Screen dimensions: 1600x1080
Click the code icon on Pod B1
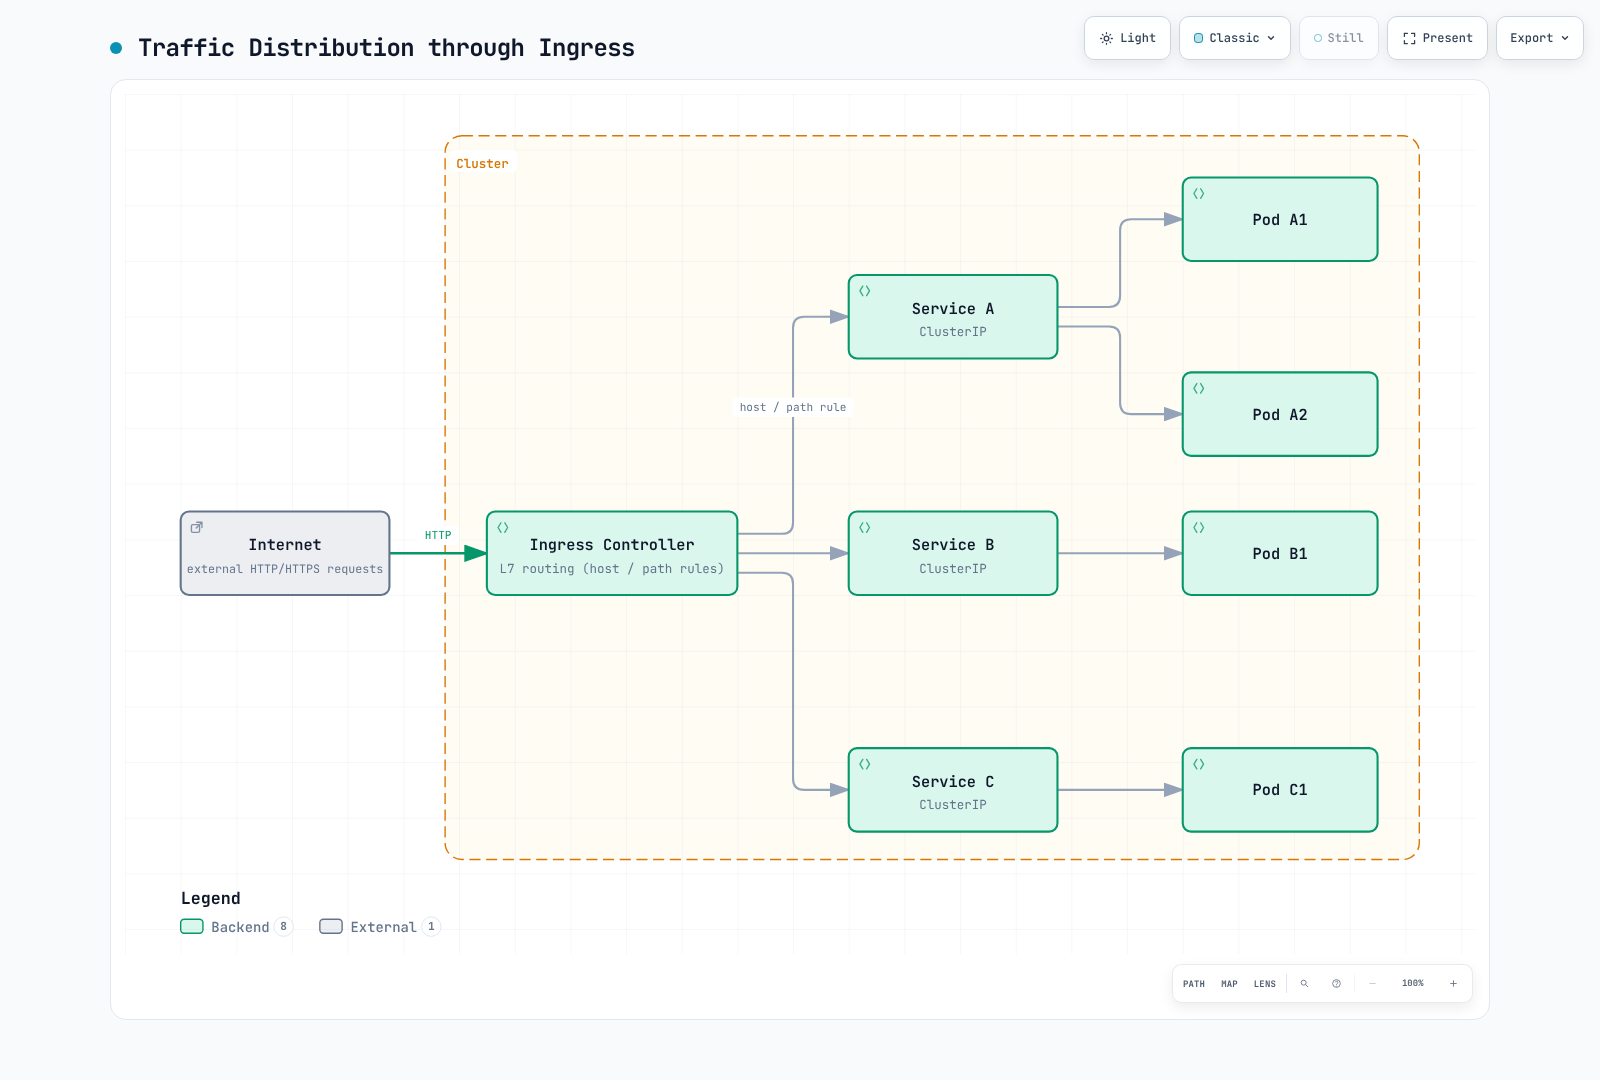pyautogui.click(x=1199, y=527)
